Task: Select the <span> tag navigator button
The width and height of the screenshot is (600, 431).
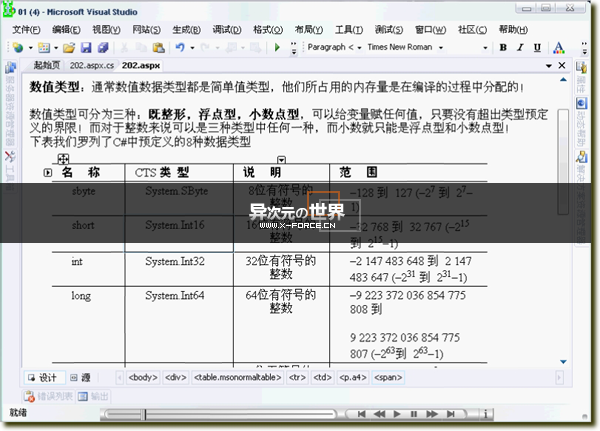Action: point(388,377)
